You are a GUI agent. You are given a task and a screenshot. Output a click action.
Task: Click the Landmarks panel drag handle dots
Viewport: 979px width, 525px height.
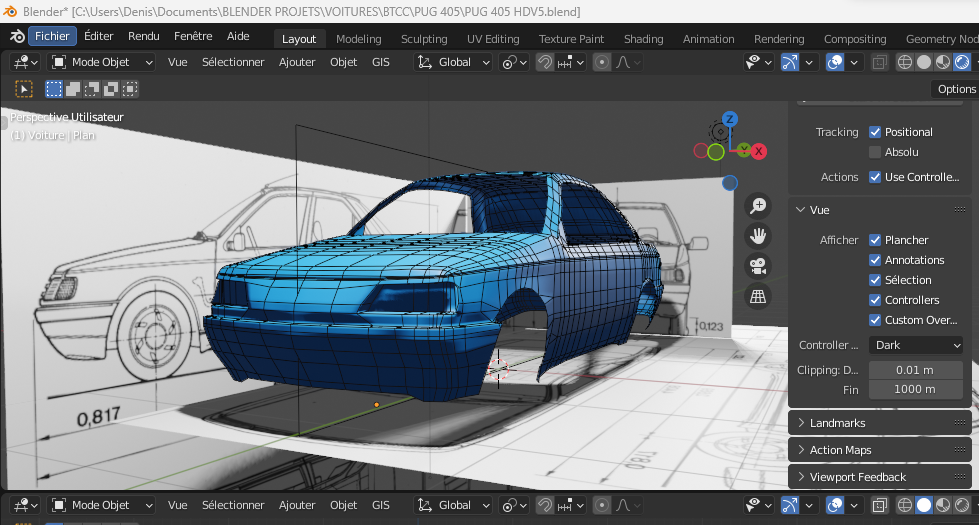click(x=960, y=423)
